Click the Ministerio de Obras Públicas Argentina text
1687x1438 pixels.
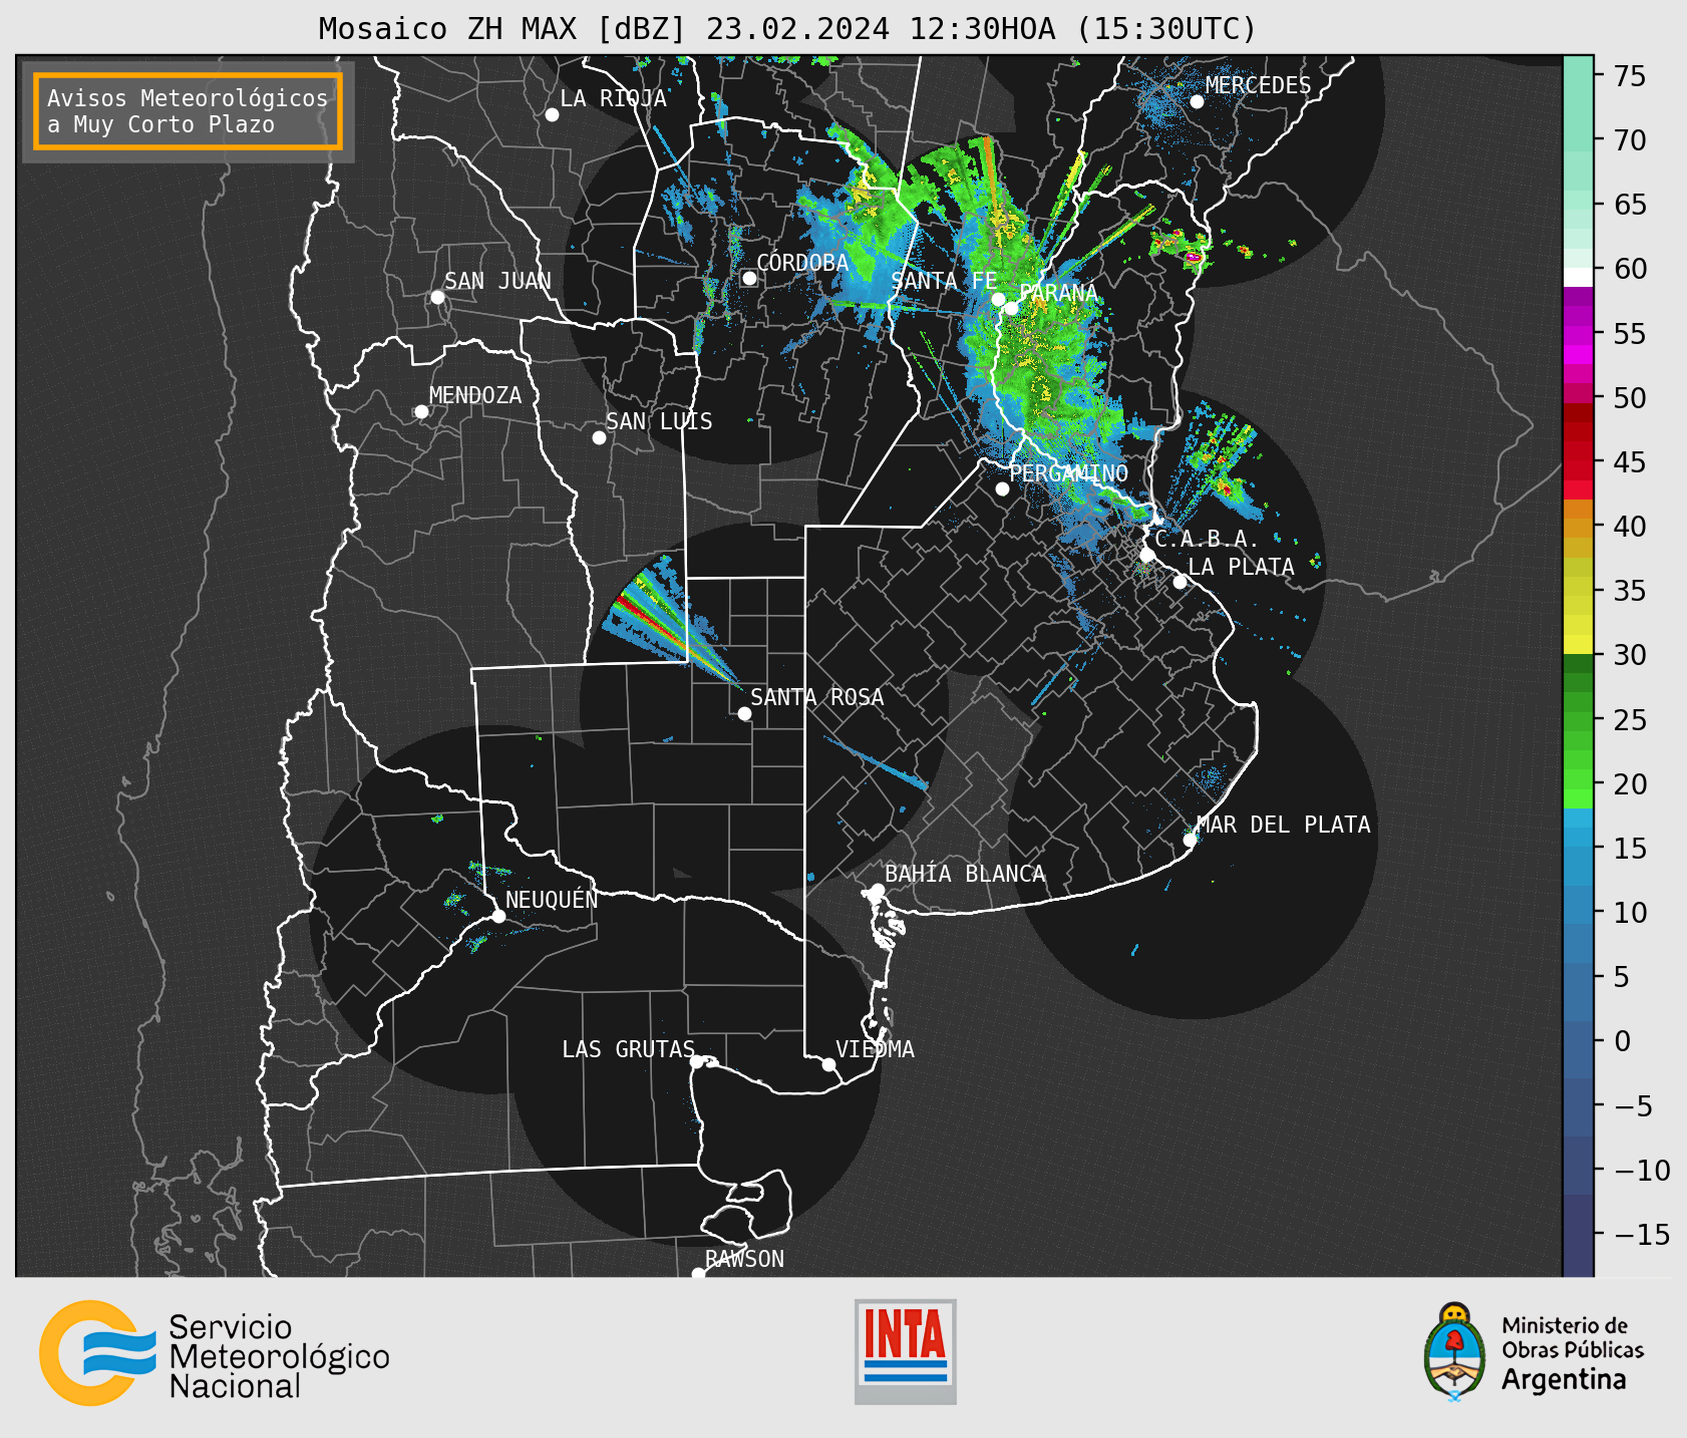tap(1572, 1353)
